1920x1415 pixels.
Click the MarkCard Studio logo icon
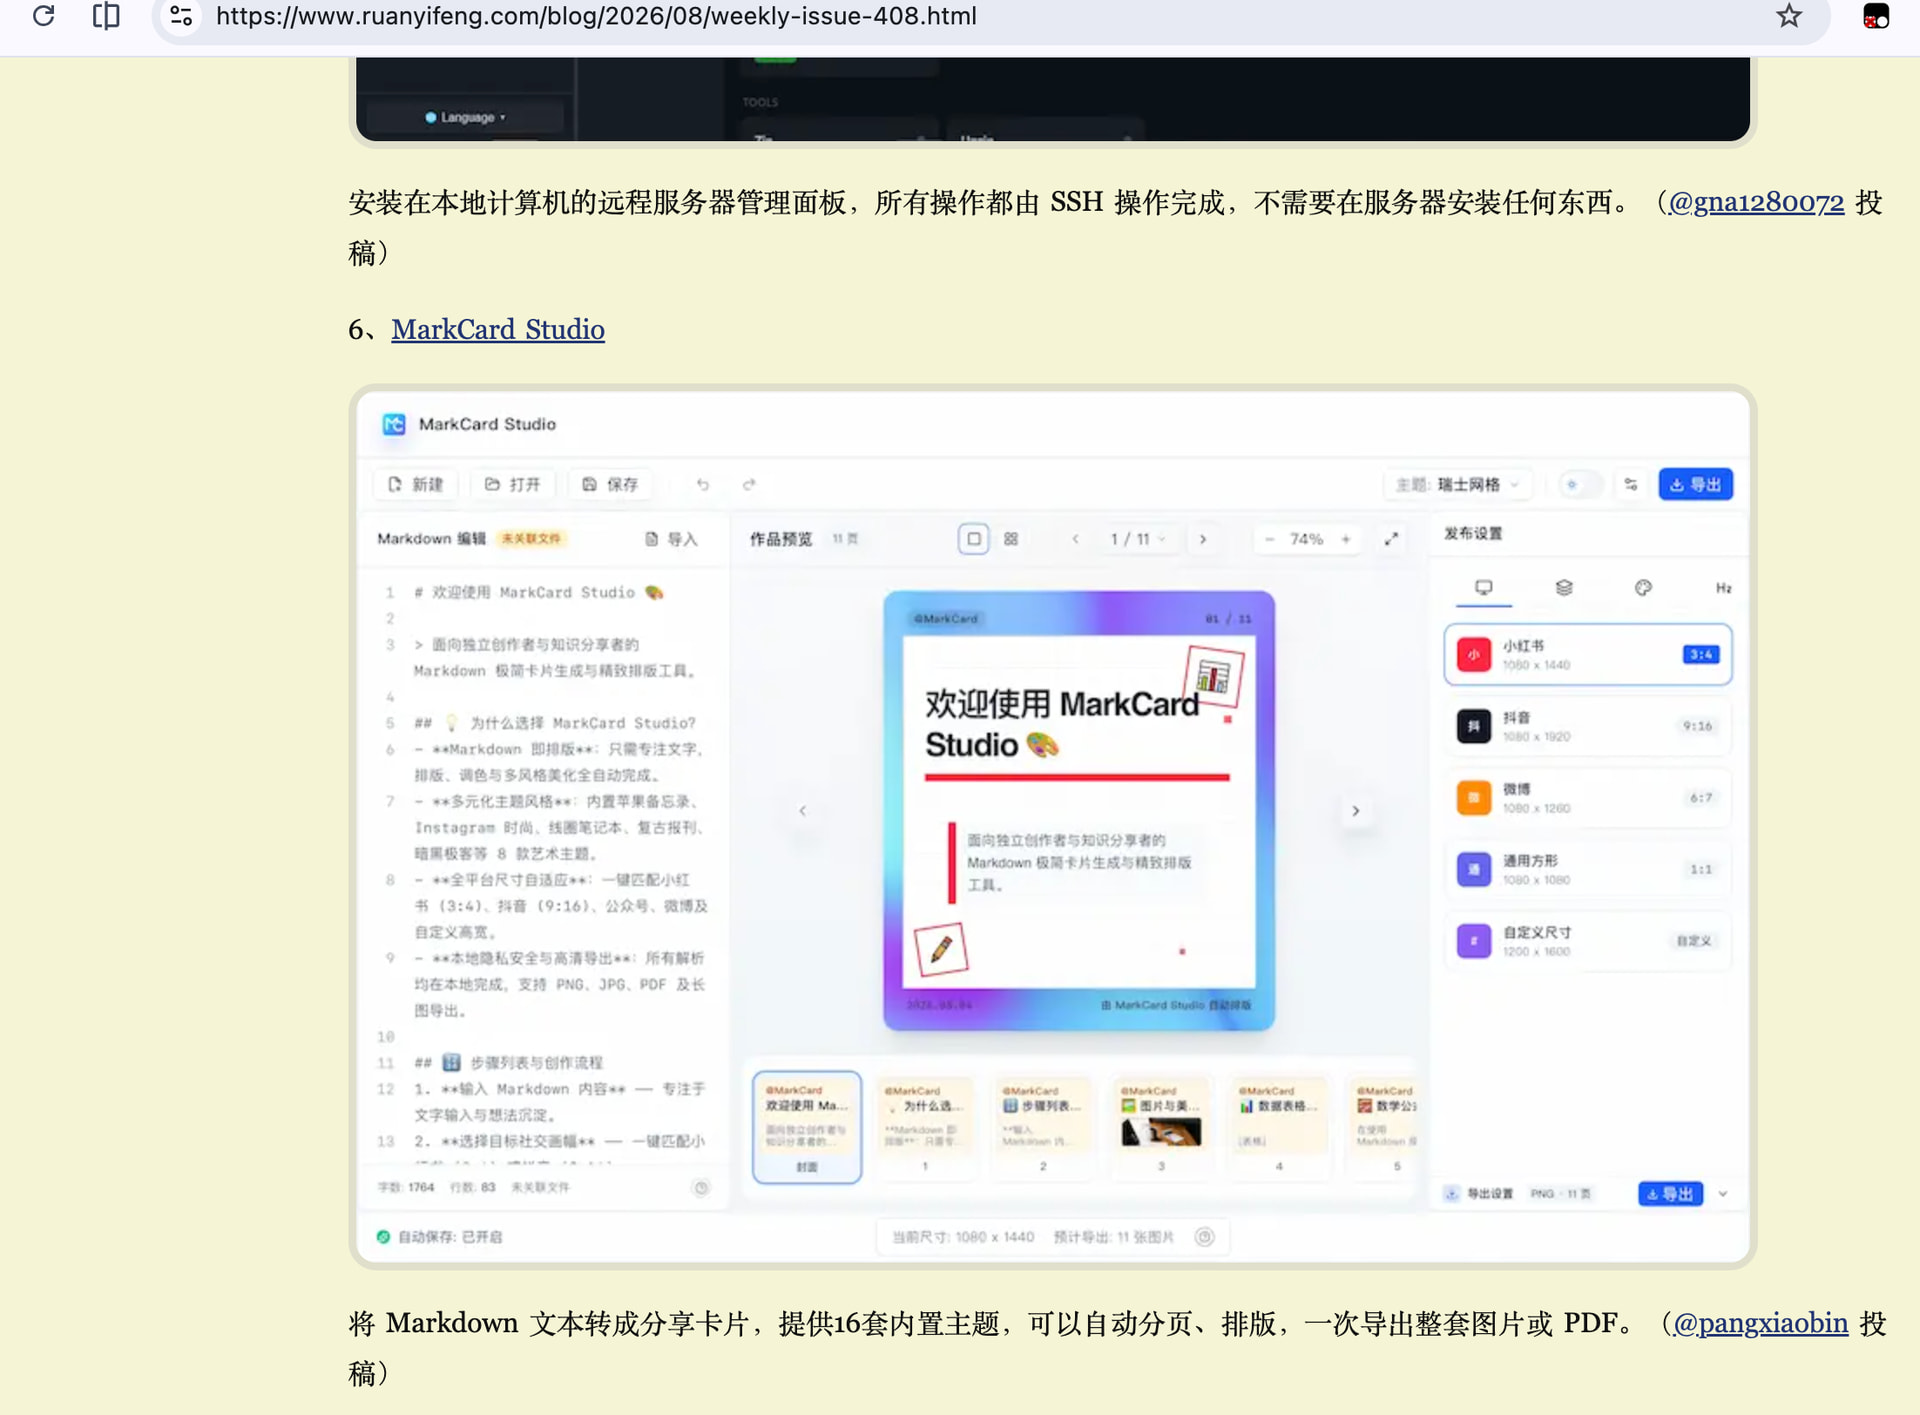(394, 424)
